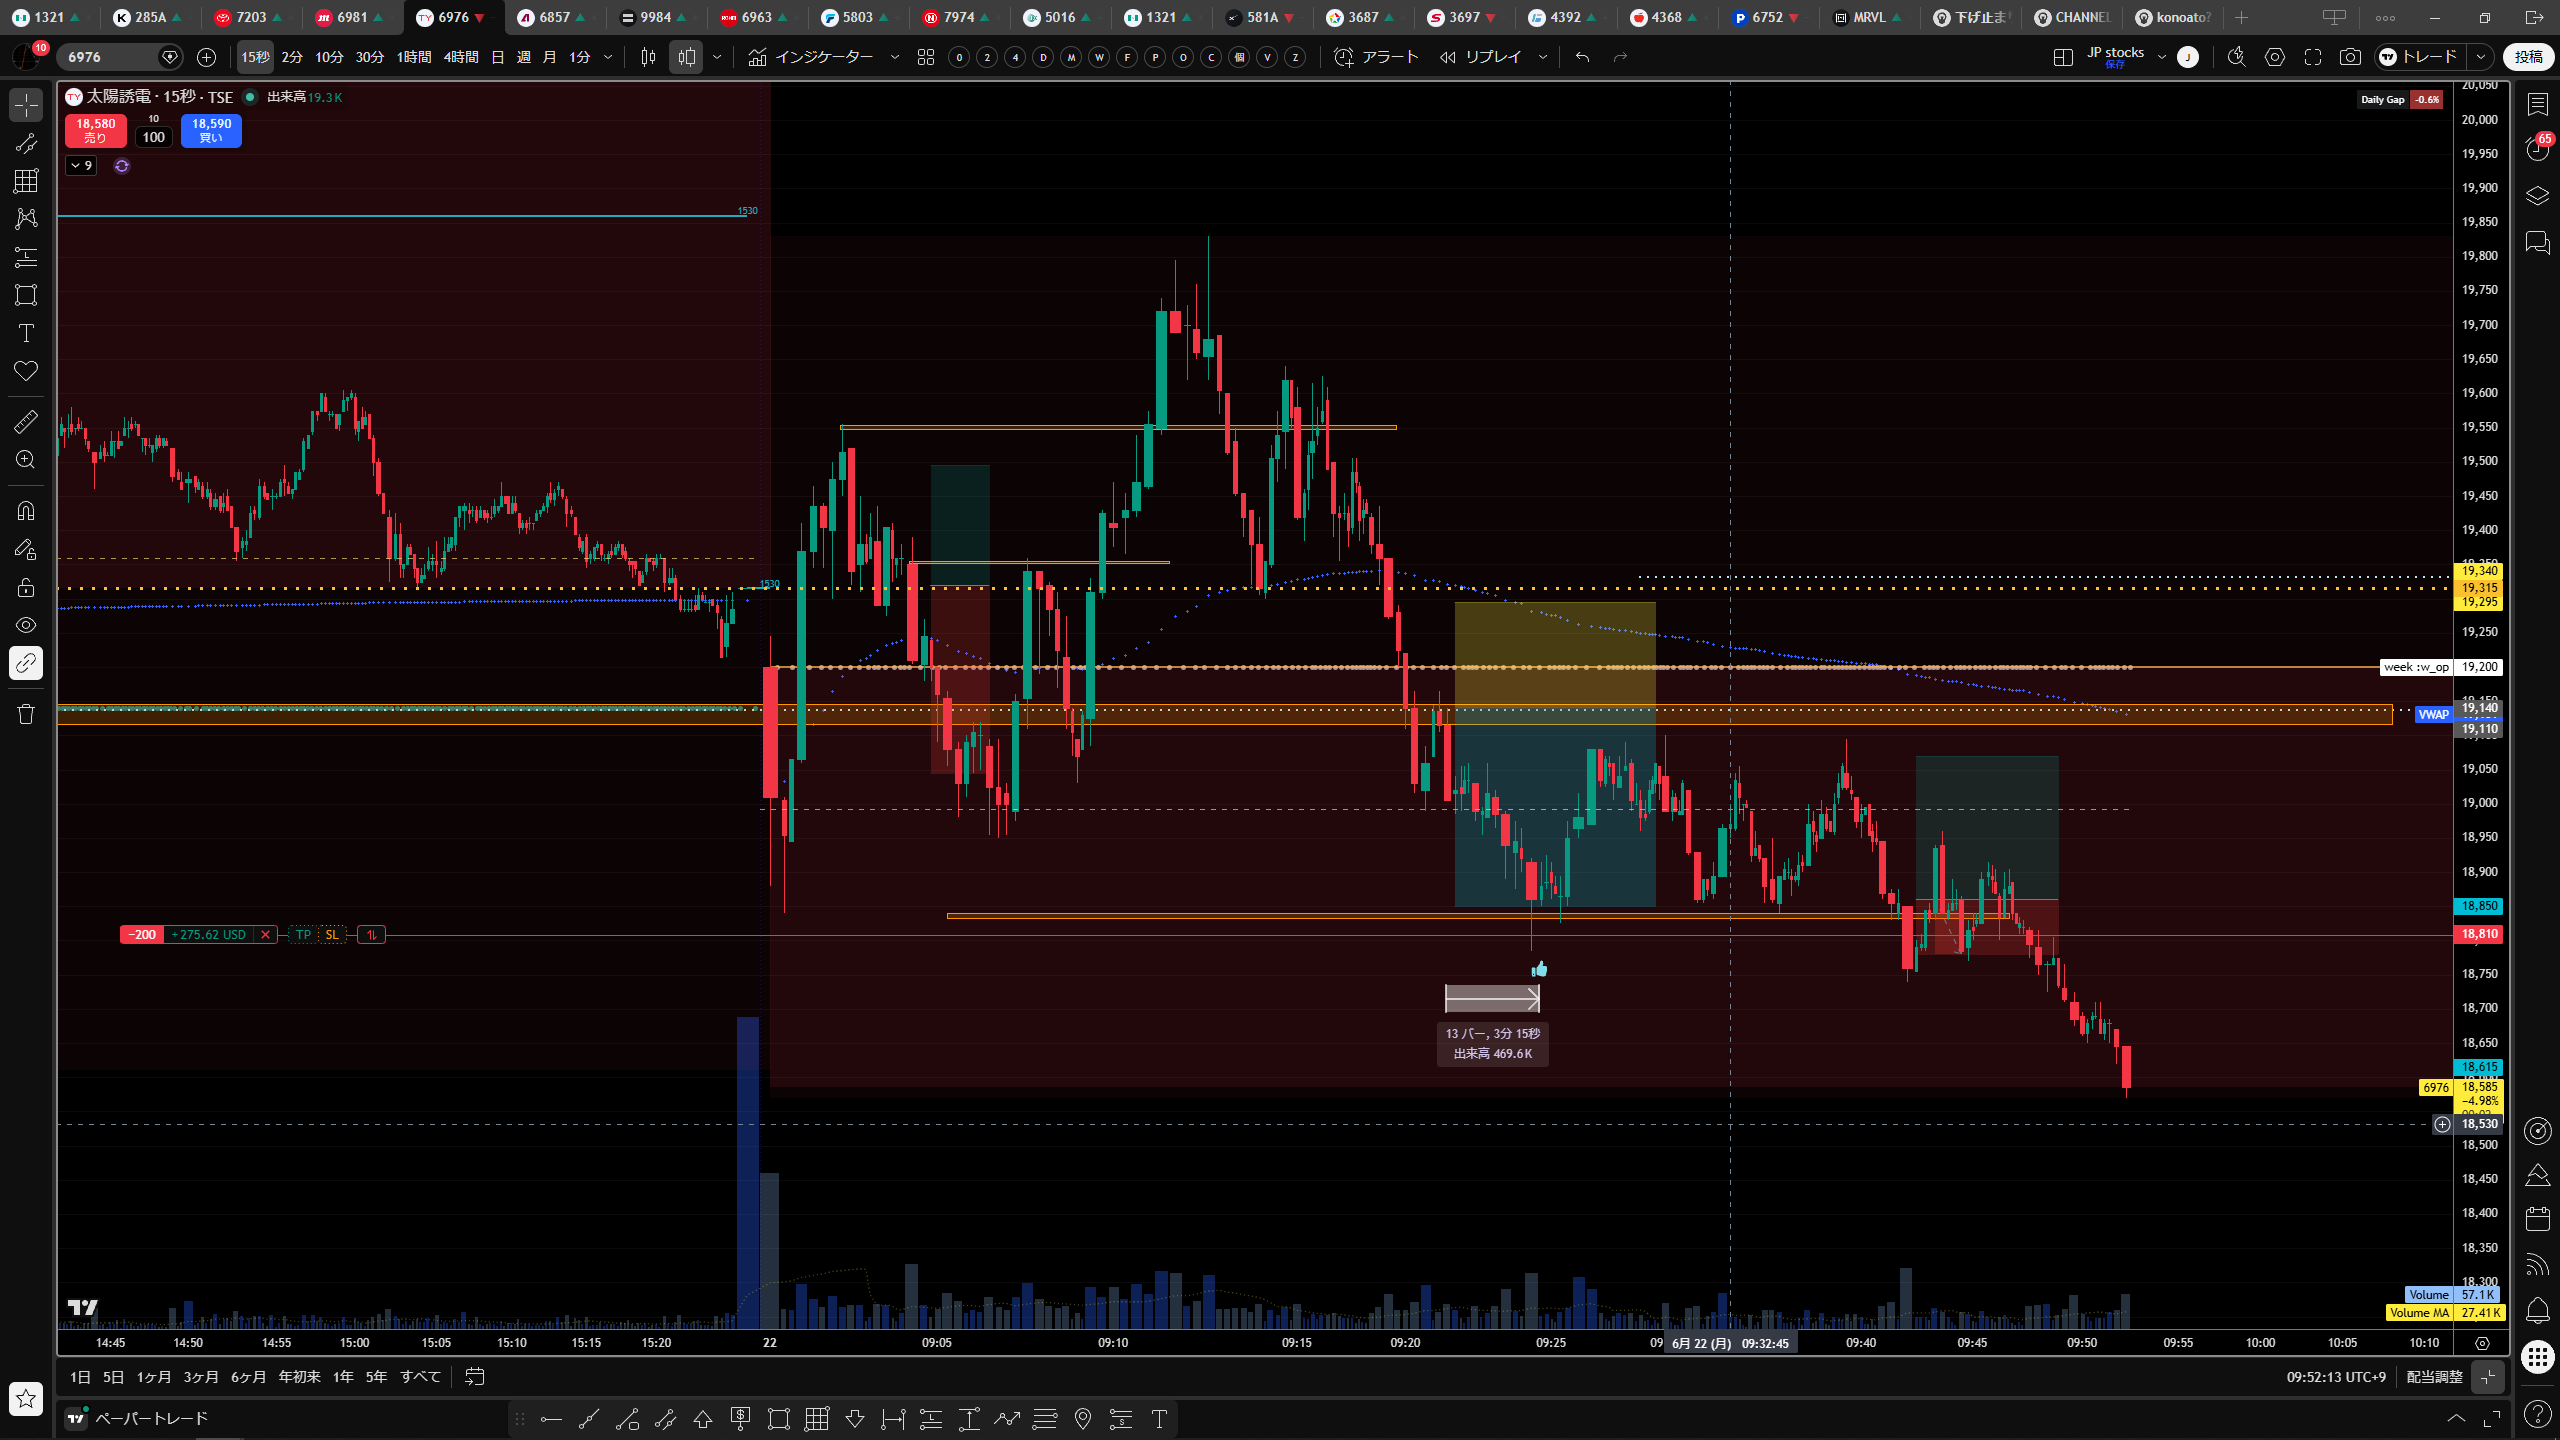Screen dimensions: 2560x1440
Task: Open the JP stocks layout dropdown
Action: point(2162,57)
